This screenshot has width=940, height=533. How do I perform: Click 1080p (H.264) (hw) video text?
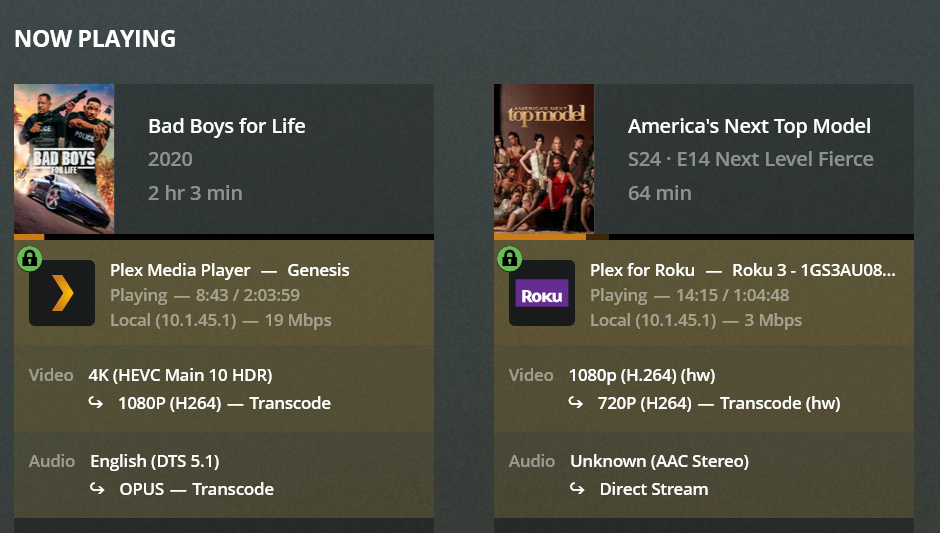click(642, 375)
